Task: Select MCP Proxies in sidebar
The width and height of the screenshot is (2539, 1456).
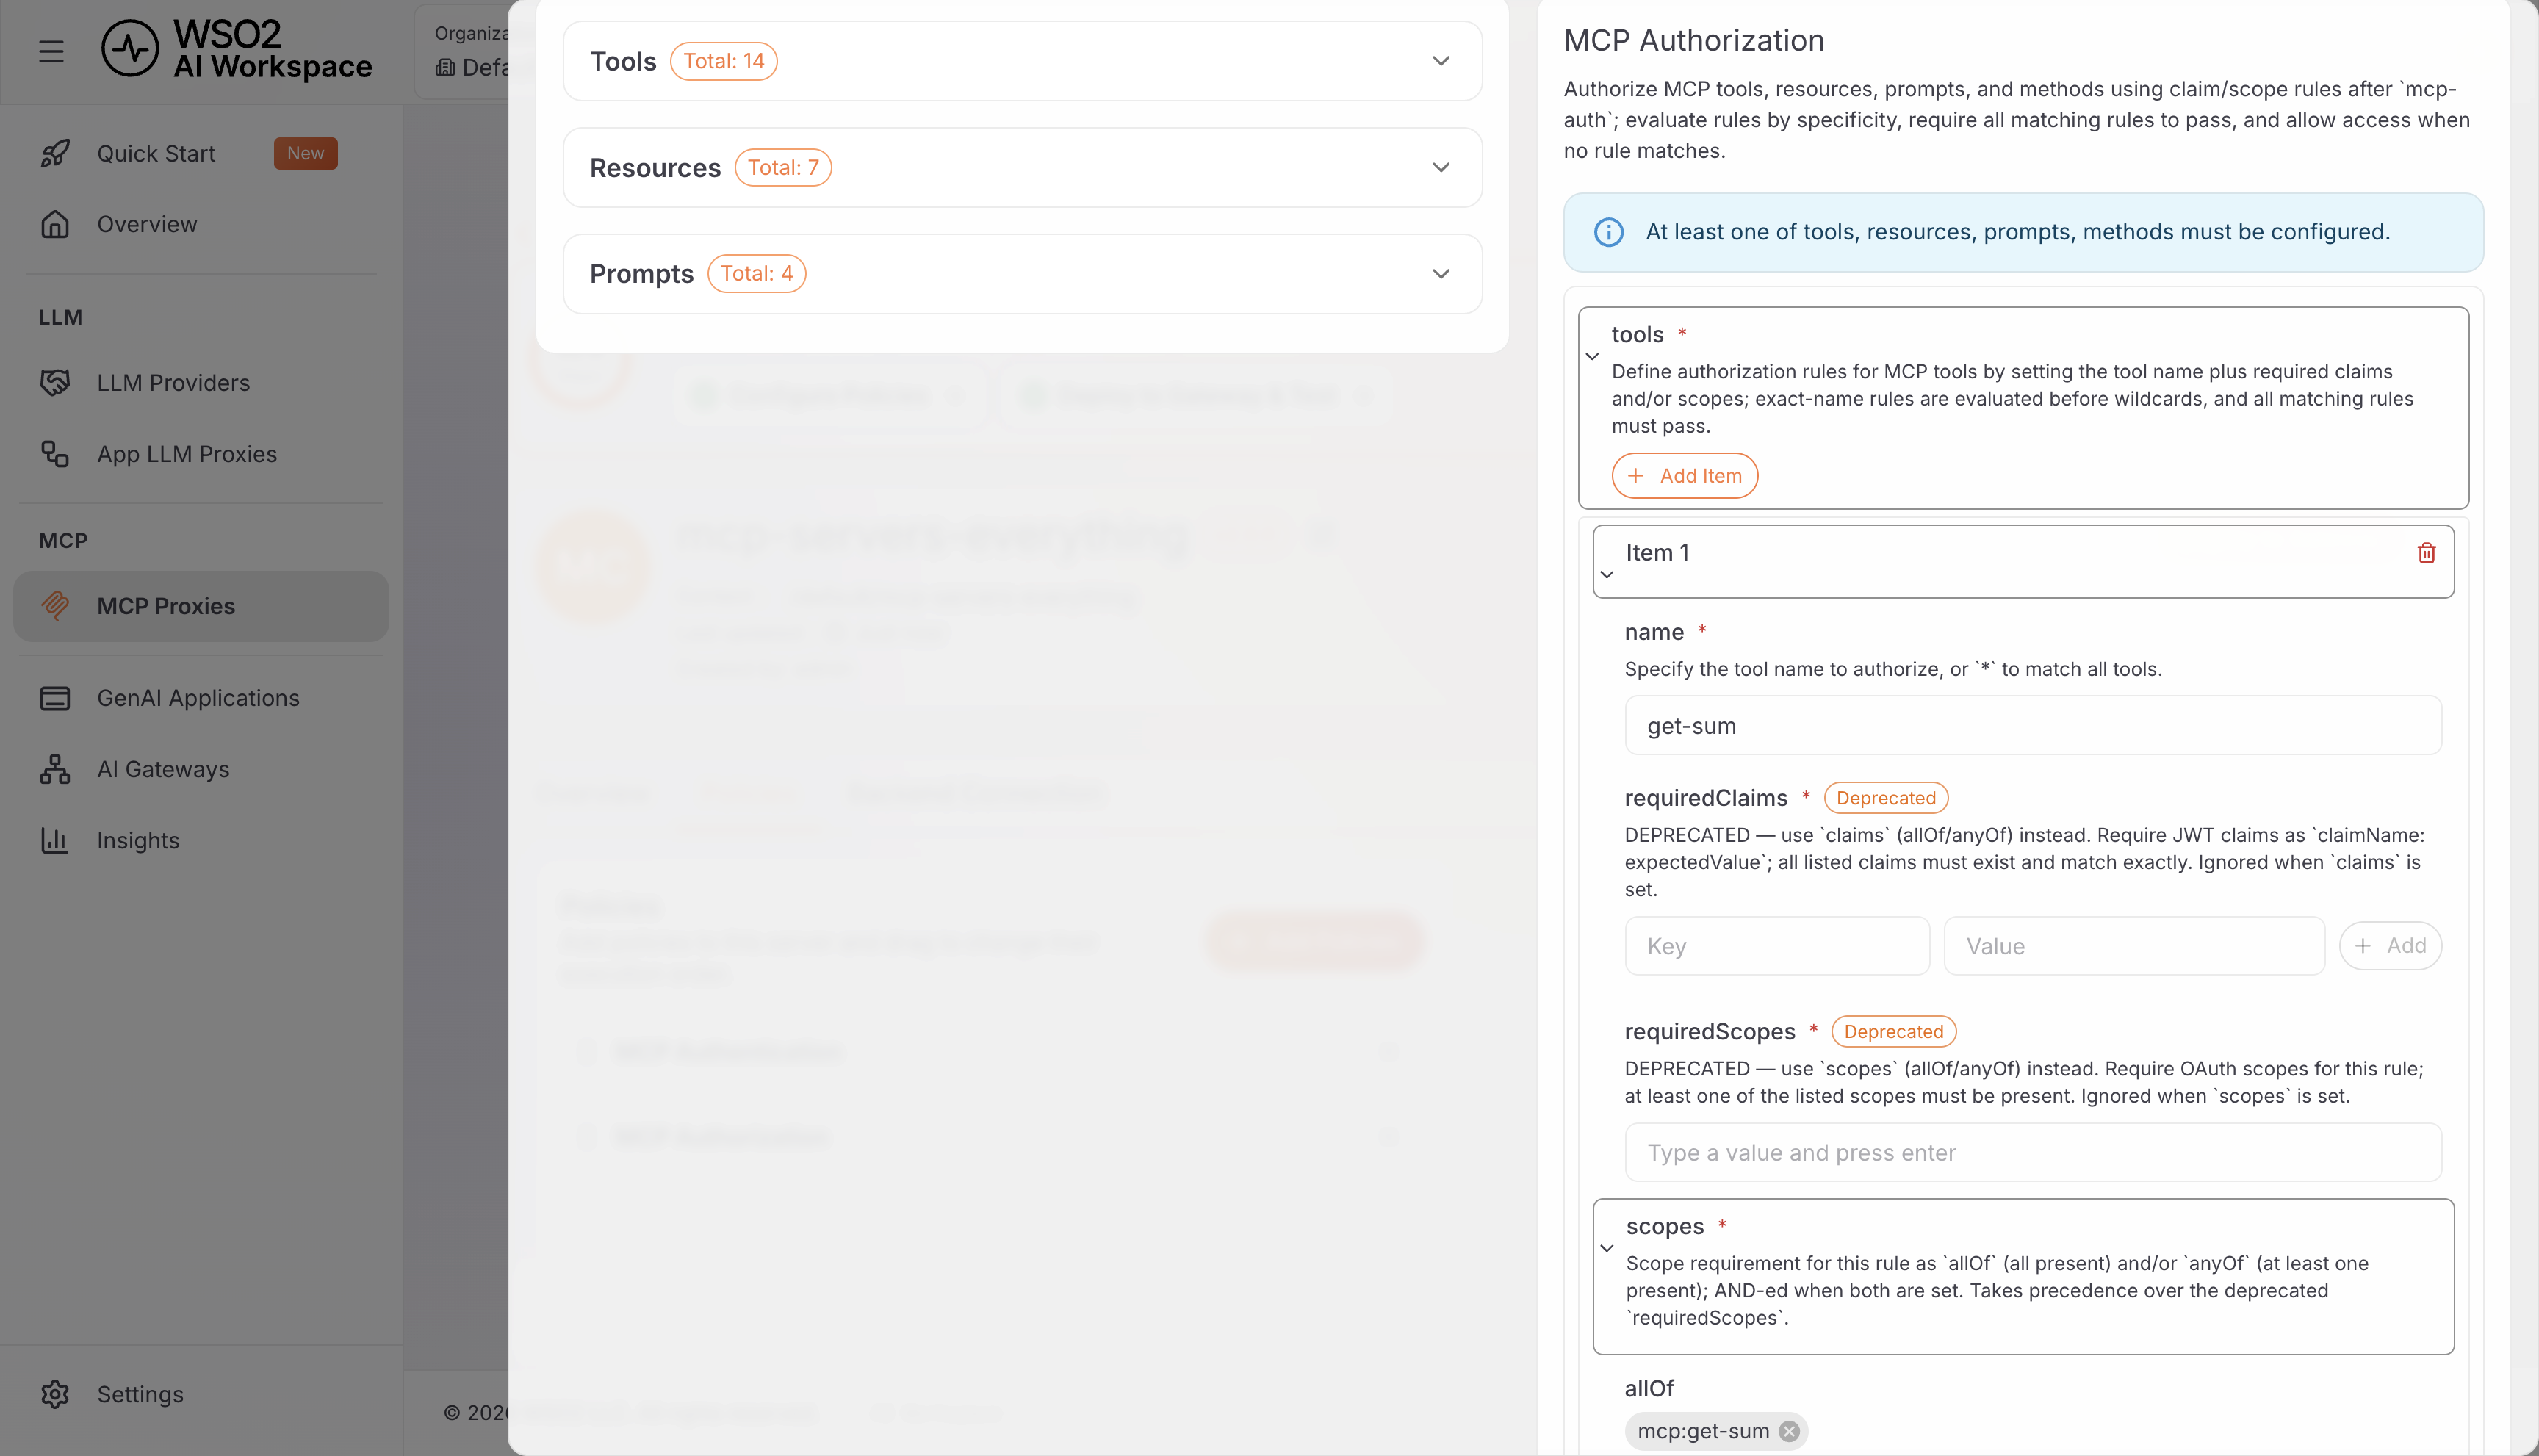Action: click(201, 606)
